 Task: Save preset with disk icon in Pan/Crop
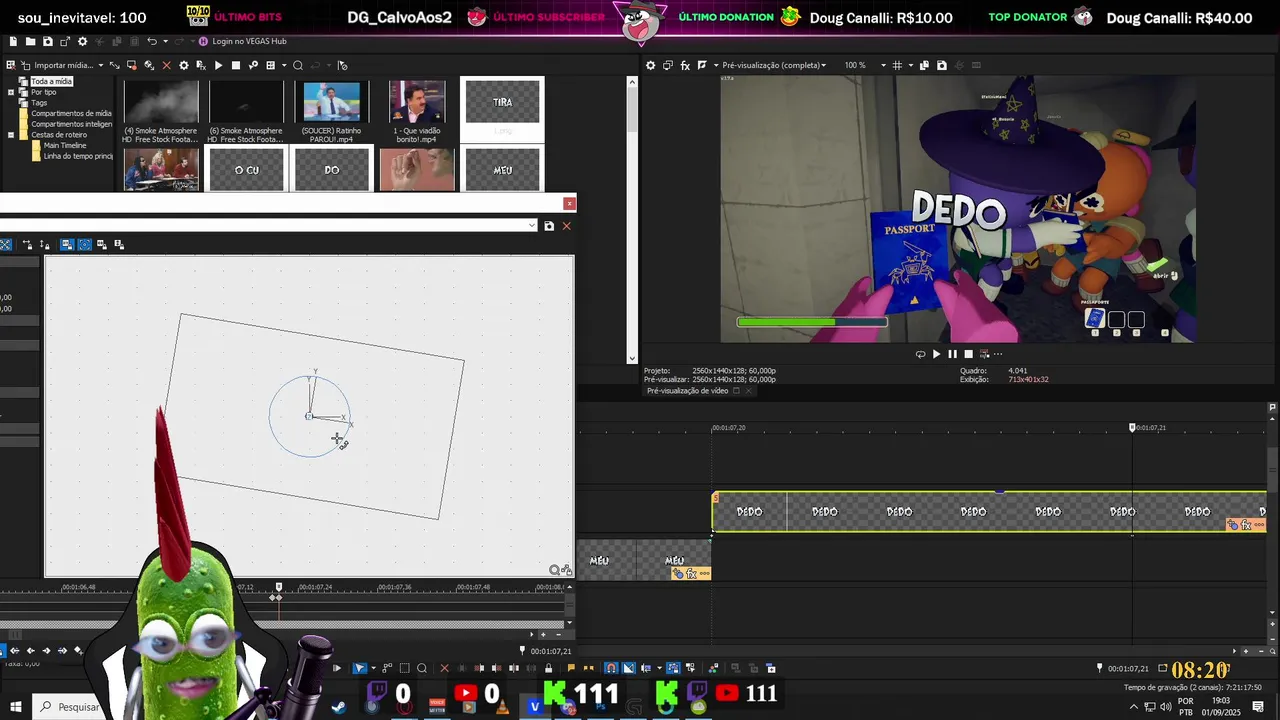(x=549, y=226)
